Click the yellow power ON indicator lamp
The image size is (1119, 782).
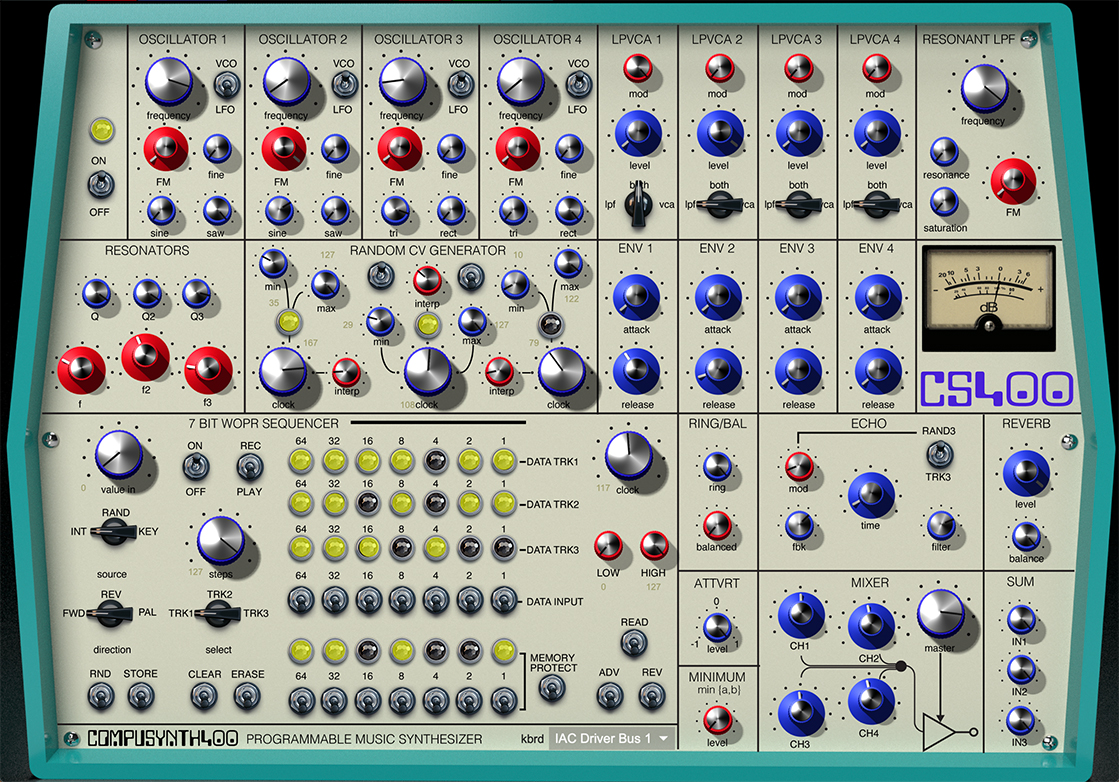[102, 131]
